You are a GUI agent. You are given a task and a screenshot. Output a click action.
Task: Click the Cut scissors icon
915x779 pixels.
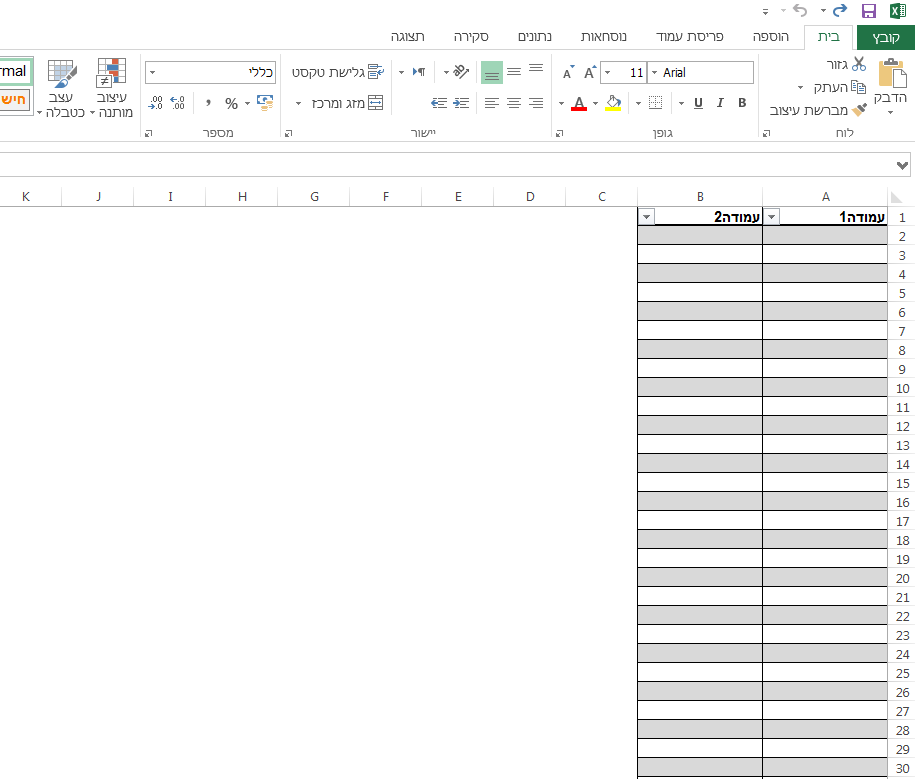(858, 64)
